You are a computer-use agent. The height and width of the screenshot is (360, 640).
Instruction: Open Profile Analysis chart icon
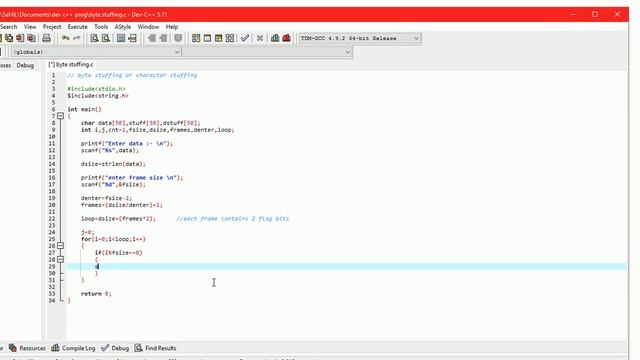275,38
